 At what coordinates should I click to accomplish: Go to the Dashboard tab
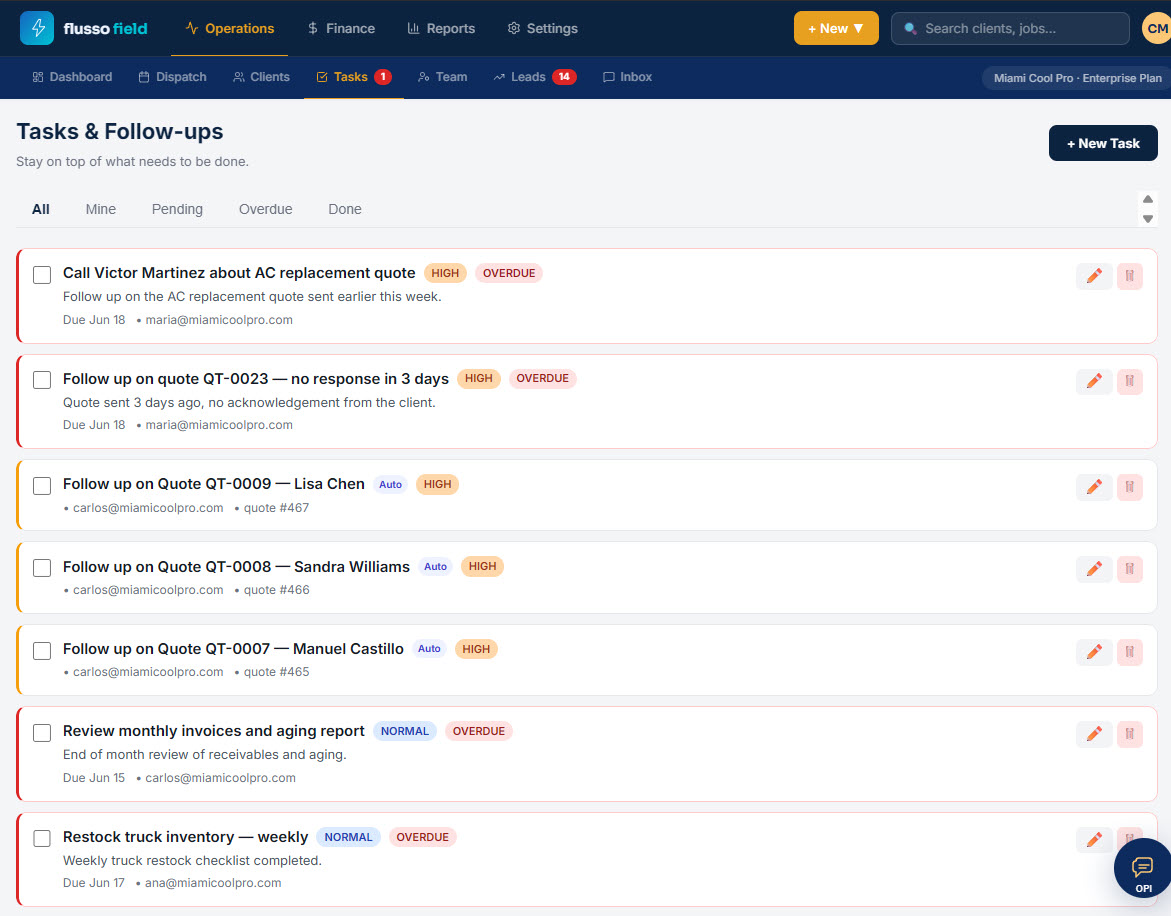pyautogui.click(x=72, y=77)
